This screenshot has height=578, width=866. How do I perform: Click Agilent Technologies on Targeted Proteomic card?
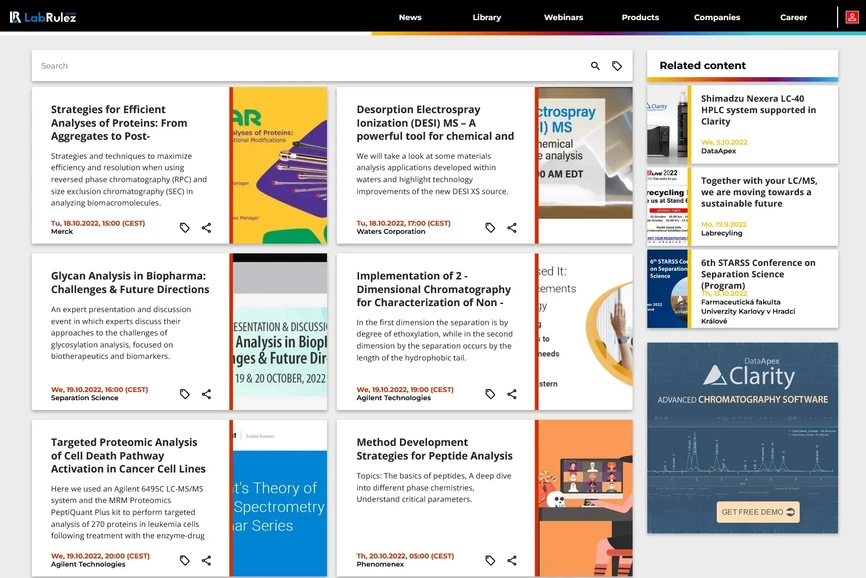pyautogui.click(x=88, y=564)
